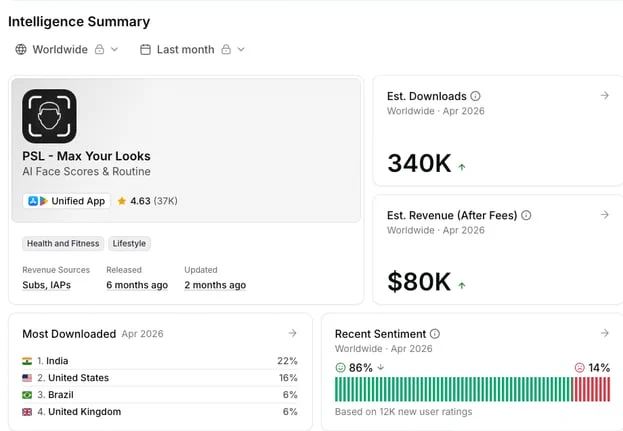The height and width of the screenshot is (431, 623).
Task: Expand the Worldwide region dropdown chevron
Action: [x=114, y=49]
